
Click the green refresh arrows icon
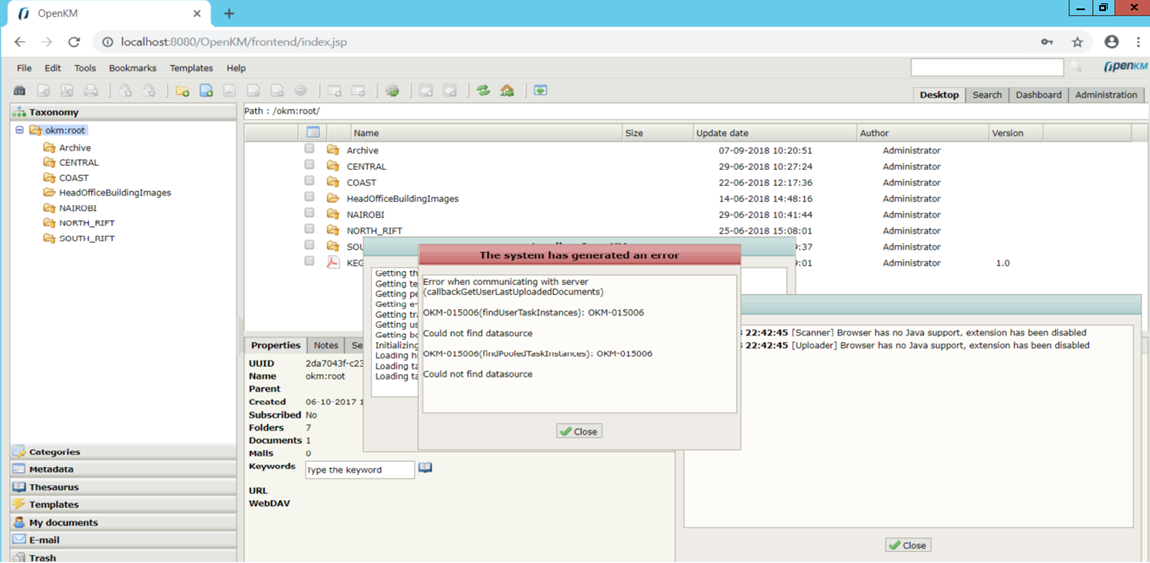[483, 91]
